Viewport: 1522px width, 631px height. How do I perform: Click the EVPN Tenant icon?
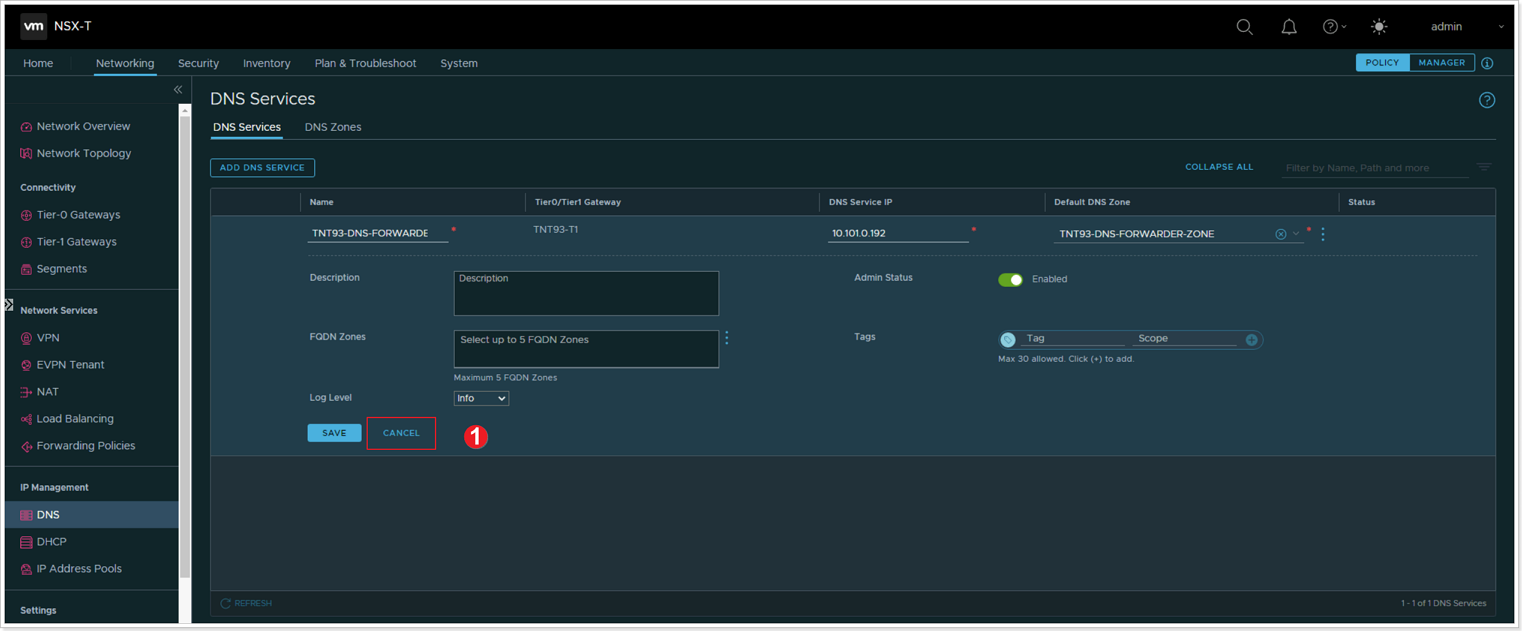coord(26,365)
